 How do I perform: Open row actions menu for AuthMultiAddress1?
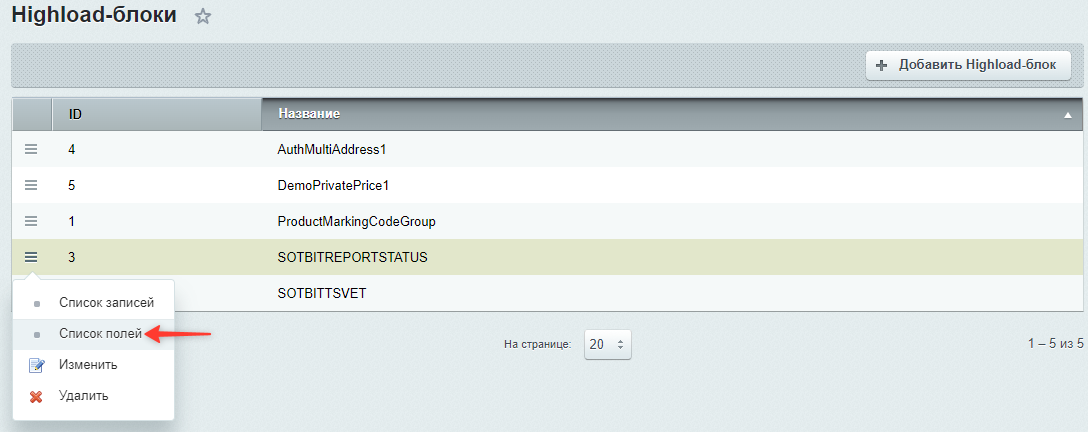click(x=31, y=149)
